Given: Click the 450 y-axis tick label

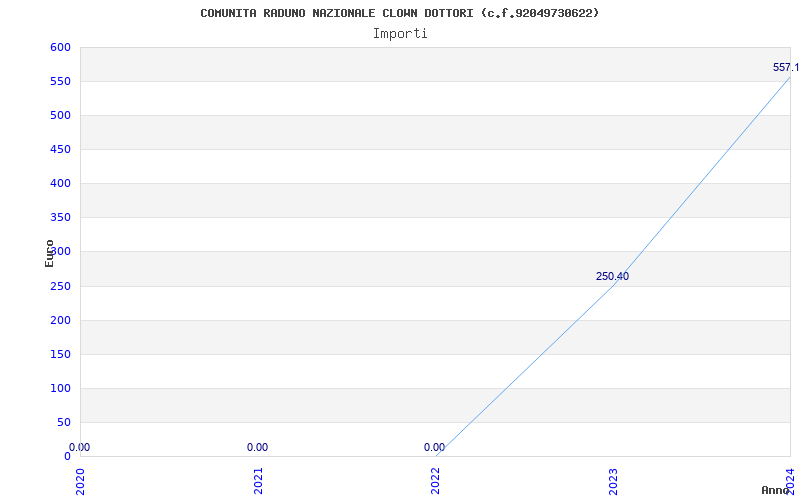Looking at the screenshot, I should click(x=60, y=149).
